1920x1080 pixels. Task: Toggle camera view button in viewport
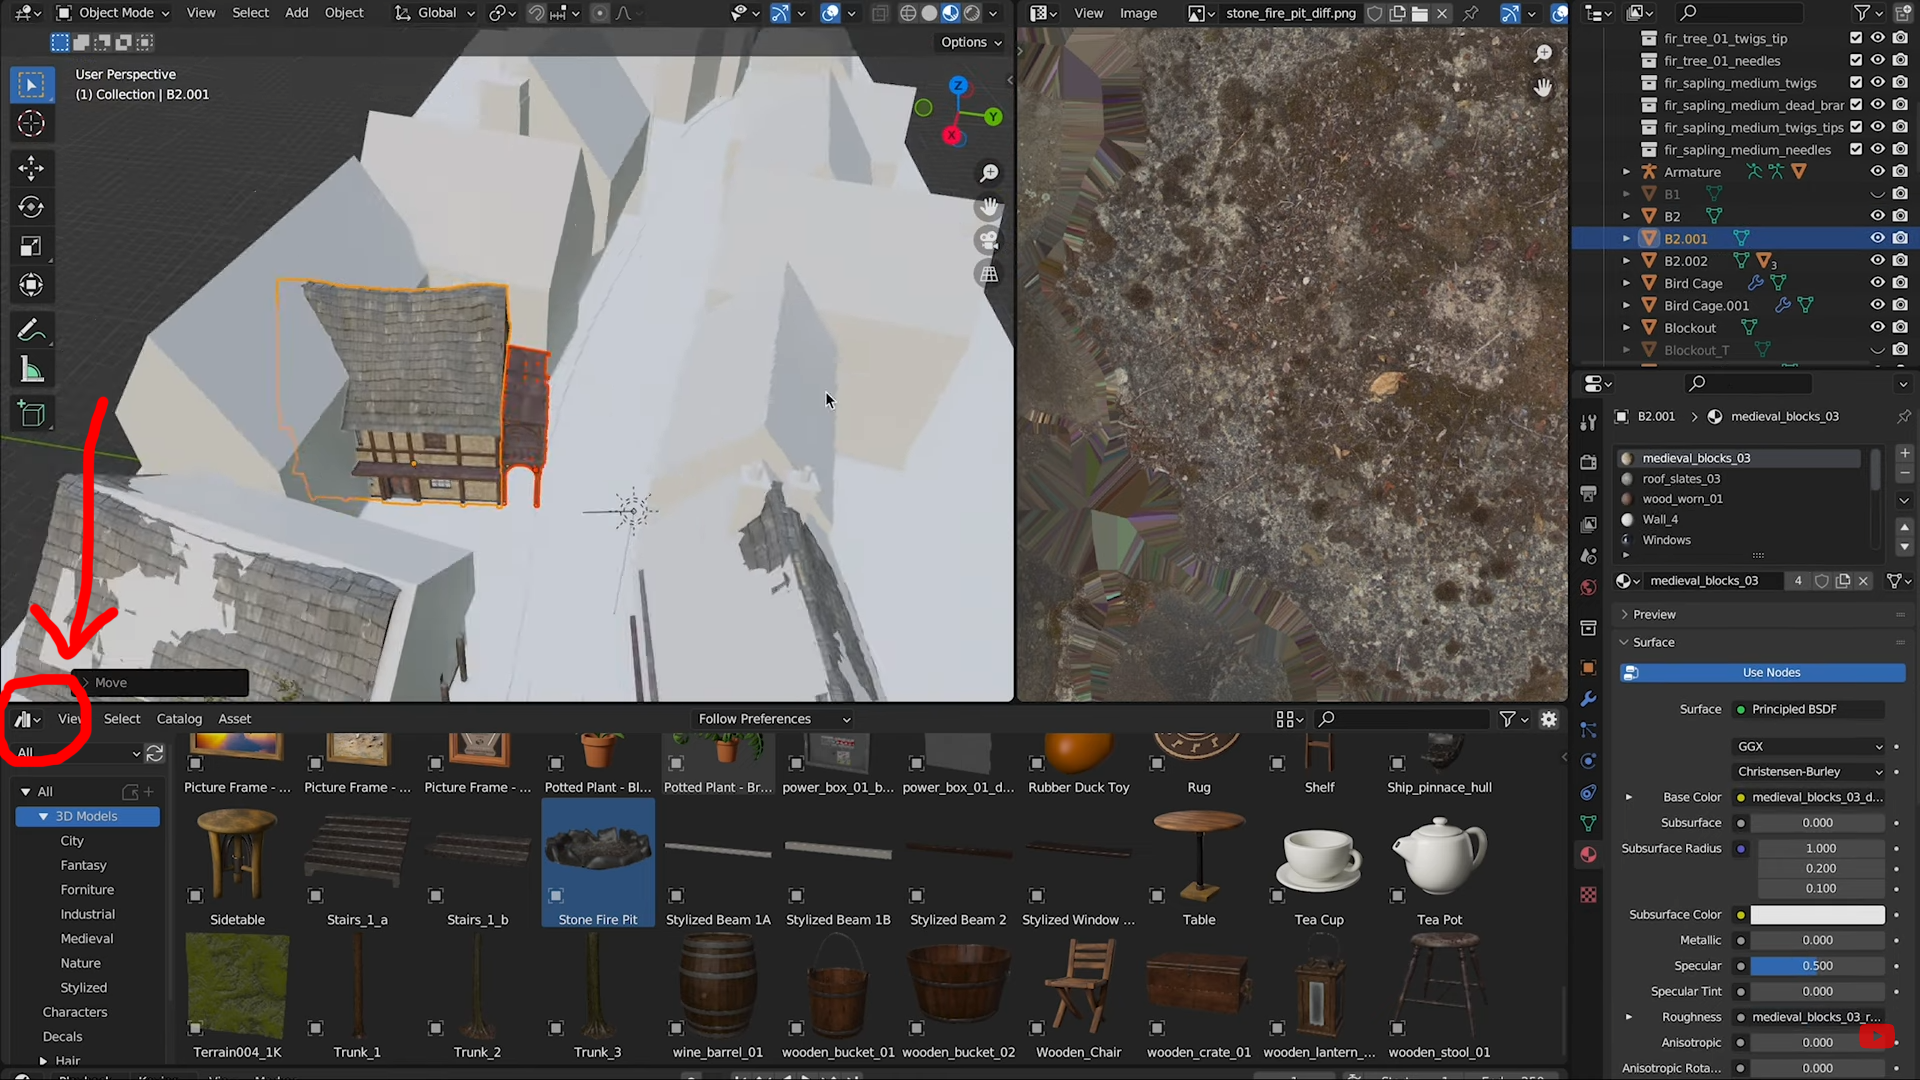coord(989,240)
